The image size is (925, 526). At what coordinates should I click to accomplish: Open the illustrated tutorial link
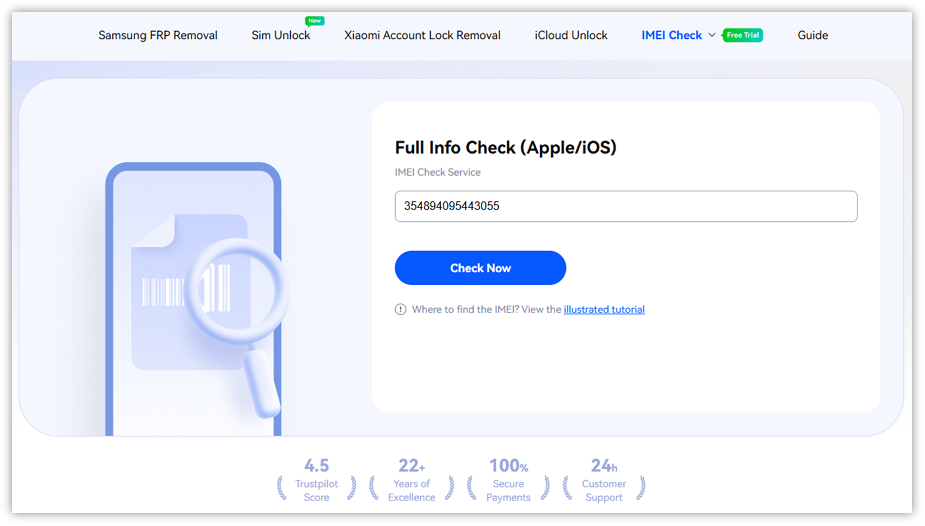(604, 310)
